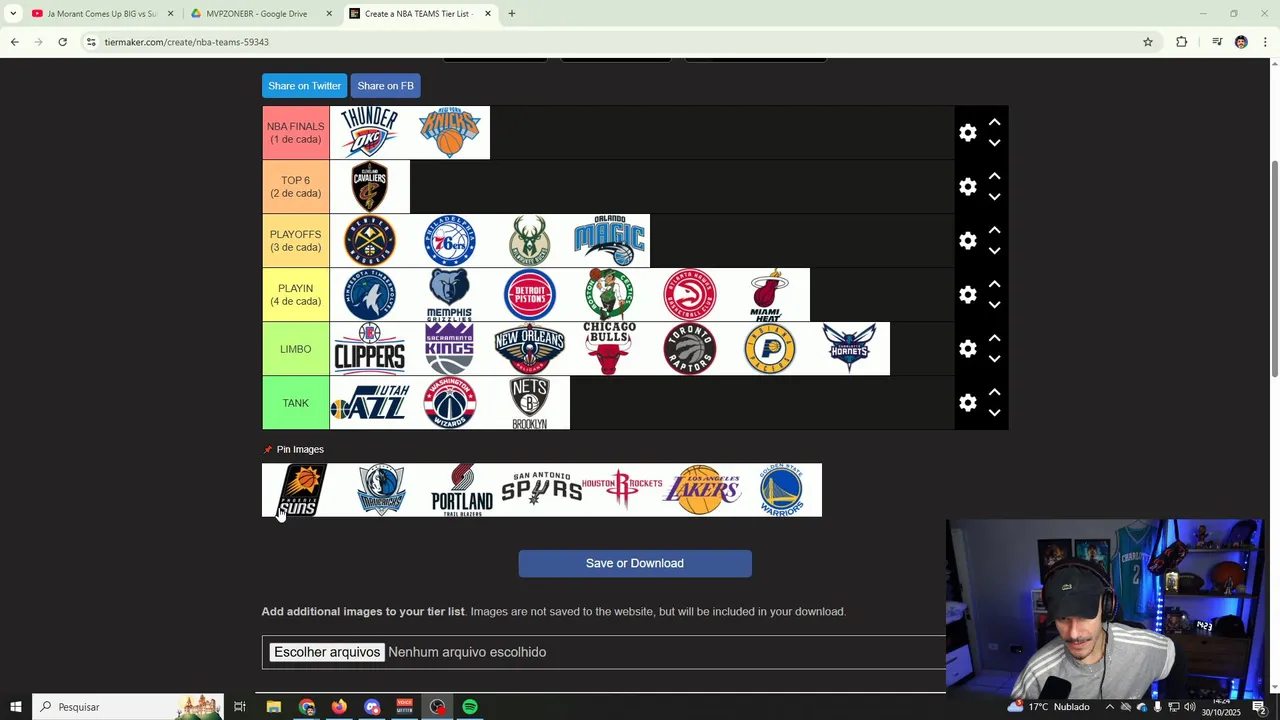Move NBA FINALS row down with chevron
Screen dimensions: 1280x720
click(994, 143)
